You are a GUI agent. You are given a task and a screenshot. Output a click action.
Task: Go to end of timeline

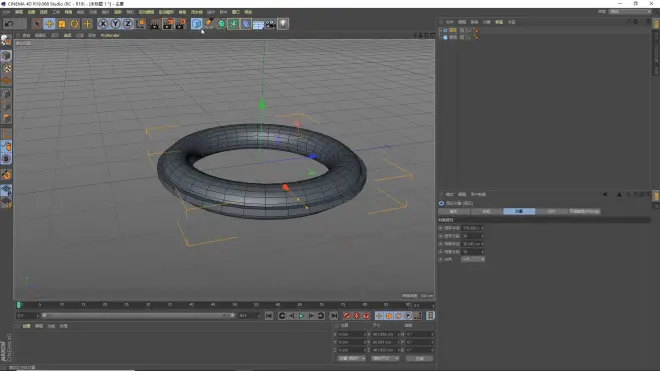pos(333,316)
